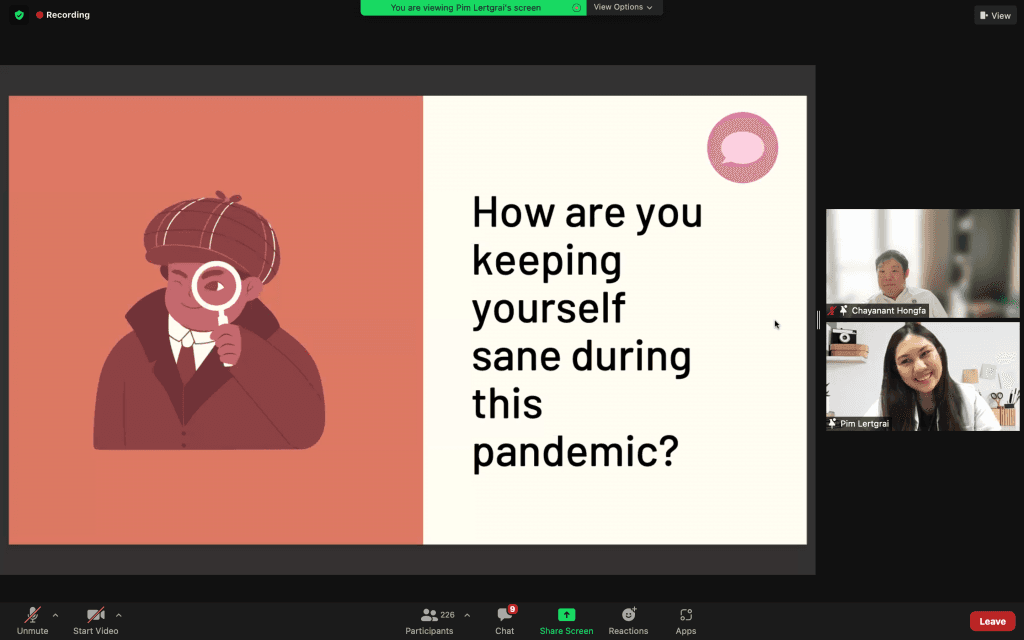The width and height of the screenshot is (1024, 640).
Task: Expand video options arrow beside Start Video
Action: click(119, 615)
